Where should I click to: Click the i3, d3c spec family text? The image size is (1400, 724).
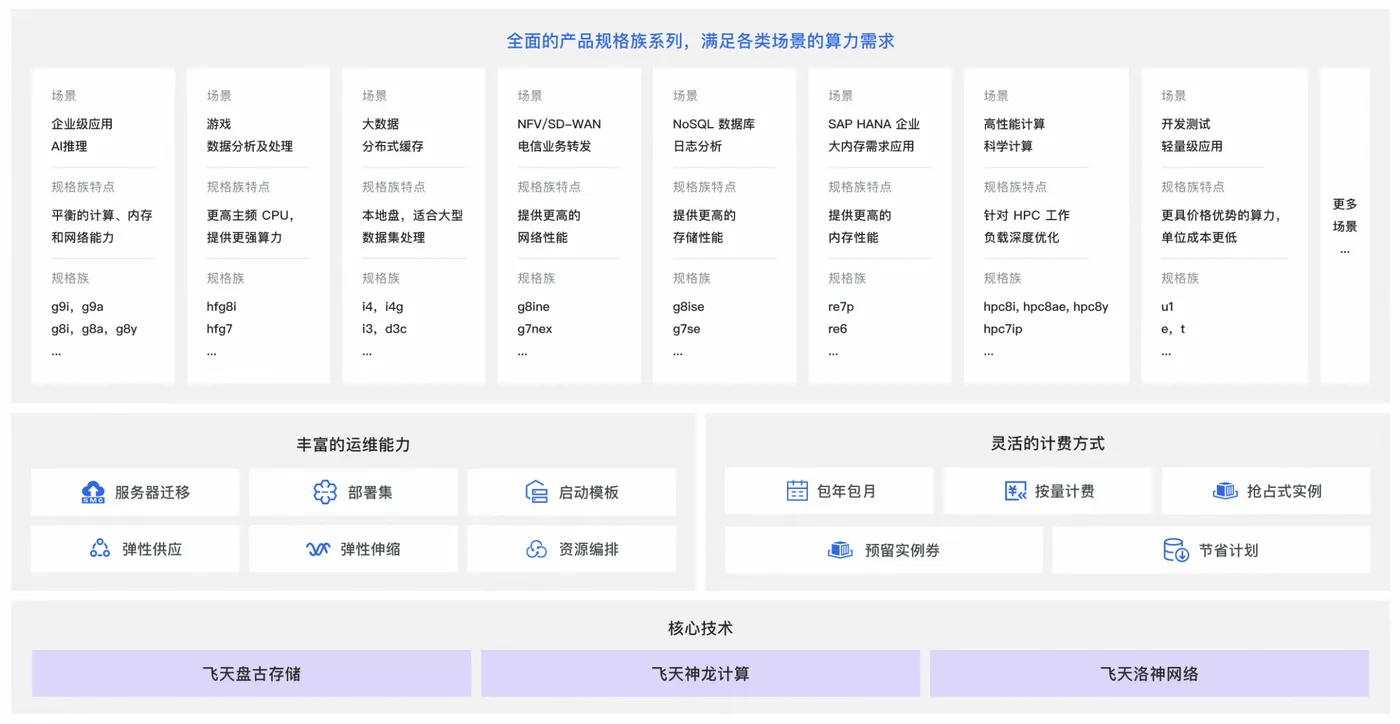click(385, 329)
